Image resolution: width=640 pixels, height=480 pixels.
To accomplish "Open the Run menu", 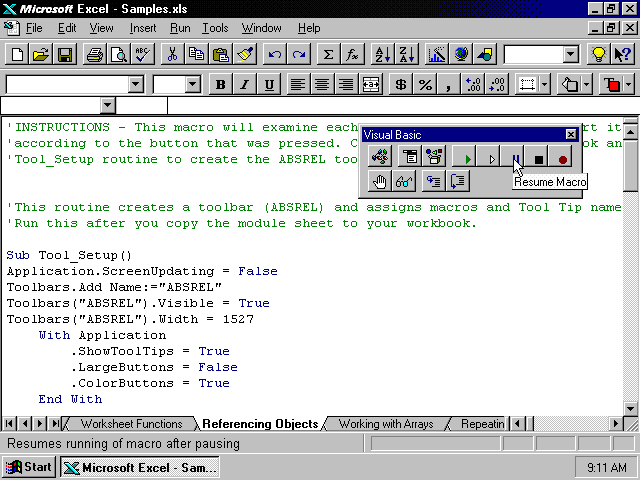I will 180,28.
